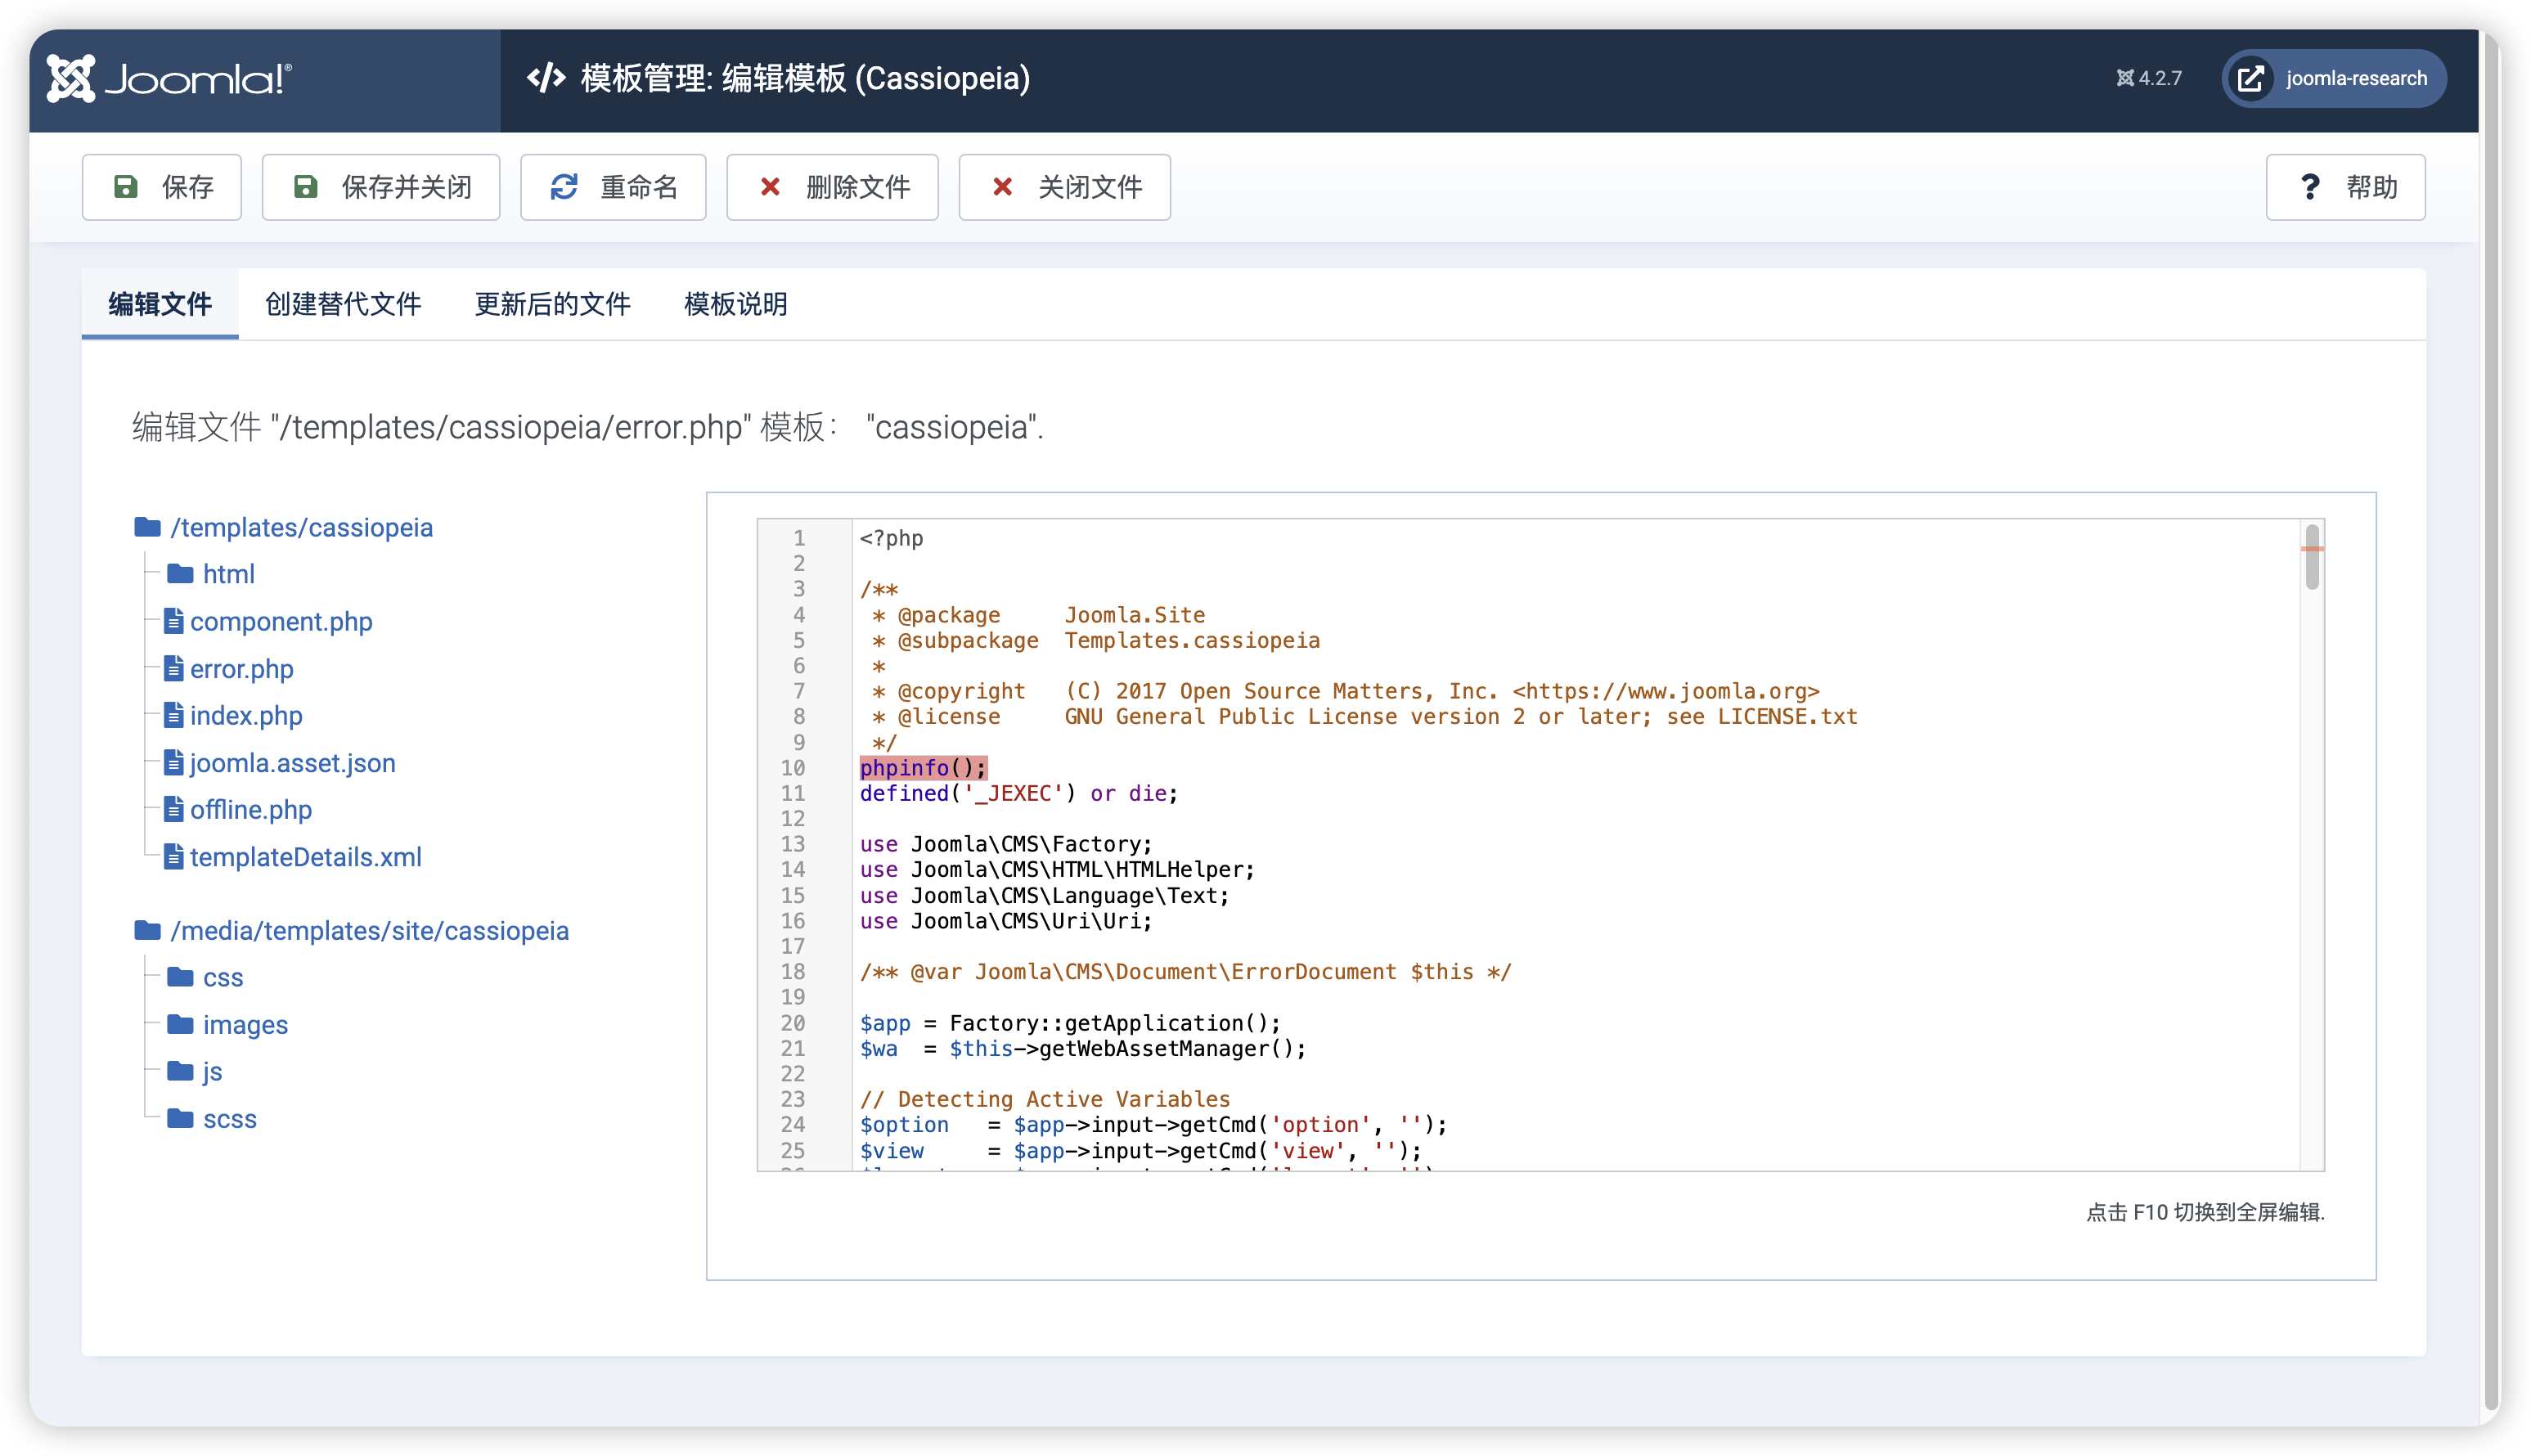Click the css folder icon
Screen dimensions: 2531x1456
180,977
